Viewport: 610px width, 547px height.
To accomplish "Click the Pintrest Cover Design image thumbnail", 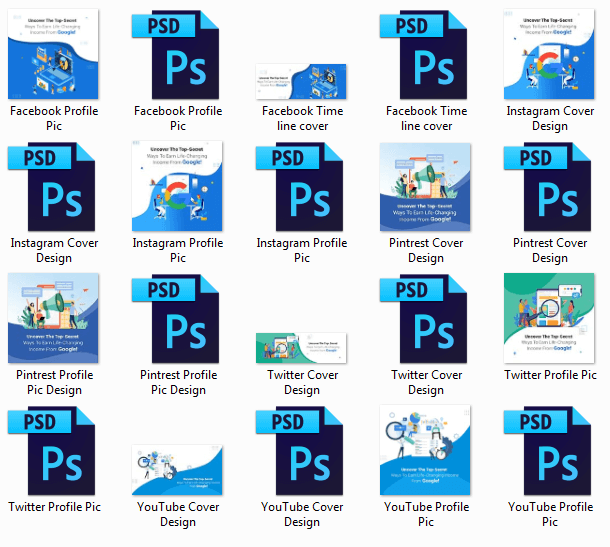I will click(x=425, y=187).
